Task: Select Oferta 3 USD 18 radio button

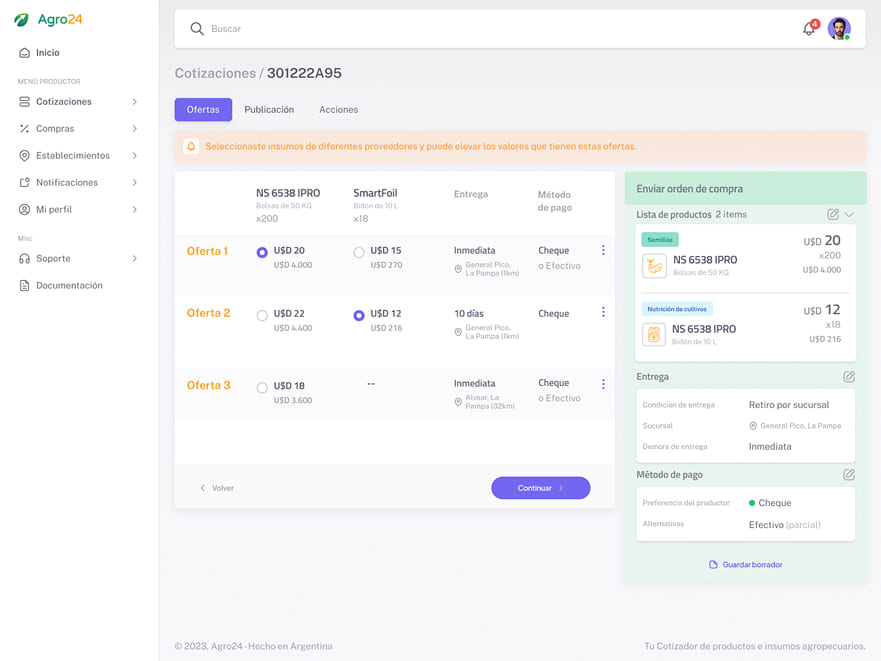Action: [x=262, y=388]
